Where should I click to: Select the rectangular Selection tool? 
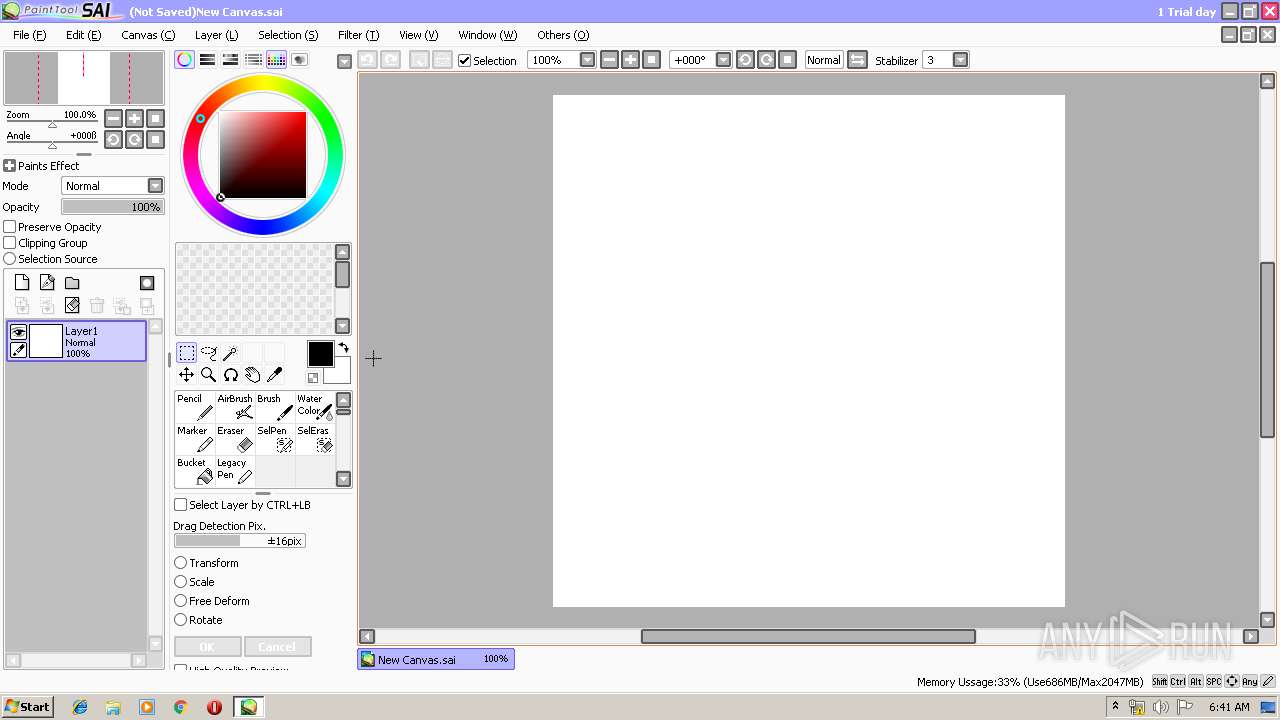click(x=187, y=353)
